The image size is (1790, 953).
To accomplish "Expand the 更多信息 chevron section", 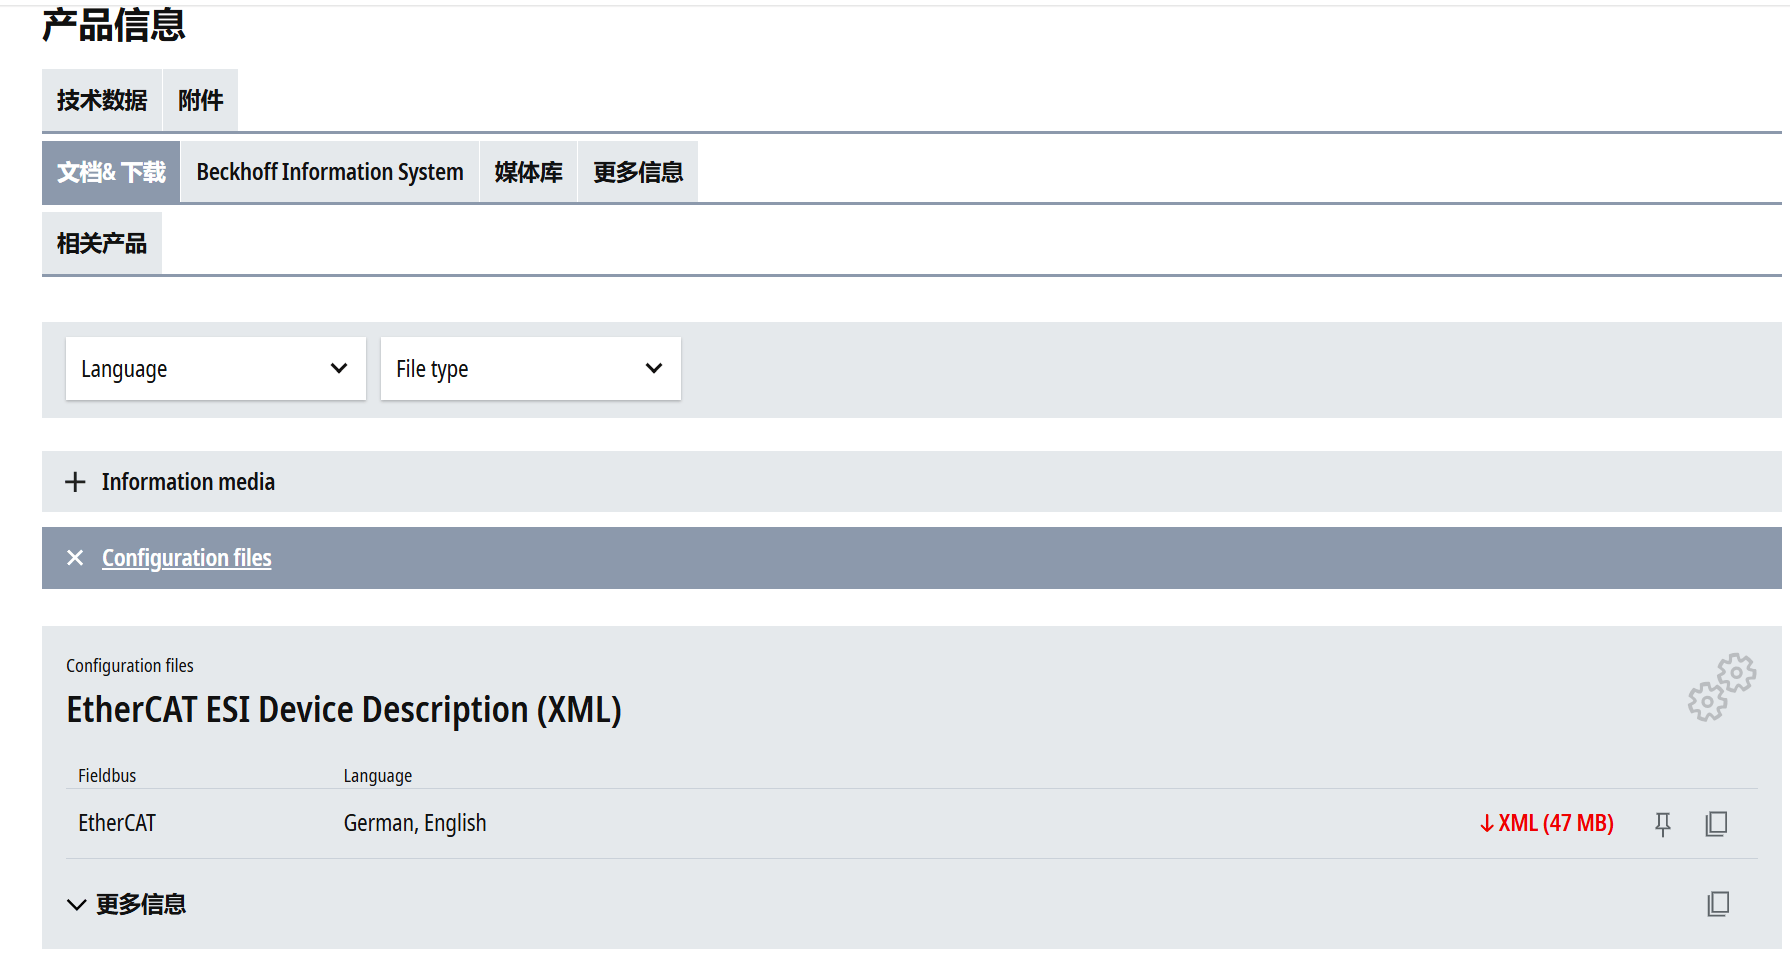I will (77, 905).
